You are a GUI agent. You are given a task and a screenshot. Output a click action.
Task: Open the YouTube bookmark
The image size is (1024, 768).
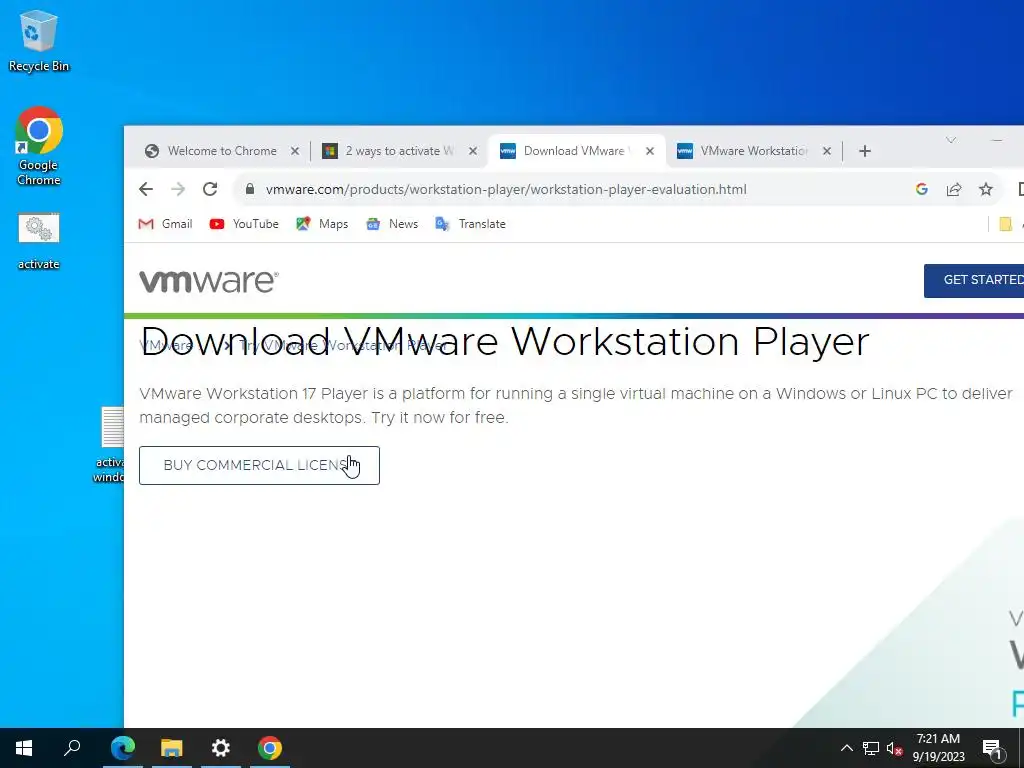tap(244, 224)
